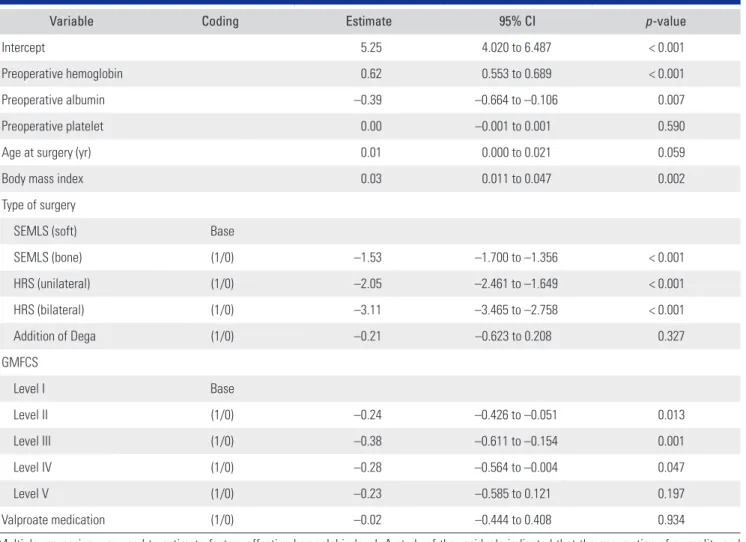Select the interval –0.611 to –0.154
This screenshot has height=542, width=746.
tap(516, 441)
